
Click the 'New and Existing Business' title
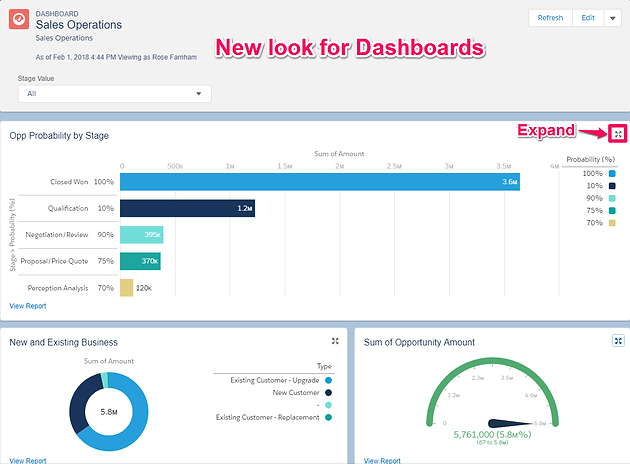(63, 342)
